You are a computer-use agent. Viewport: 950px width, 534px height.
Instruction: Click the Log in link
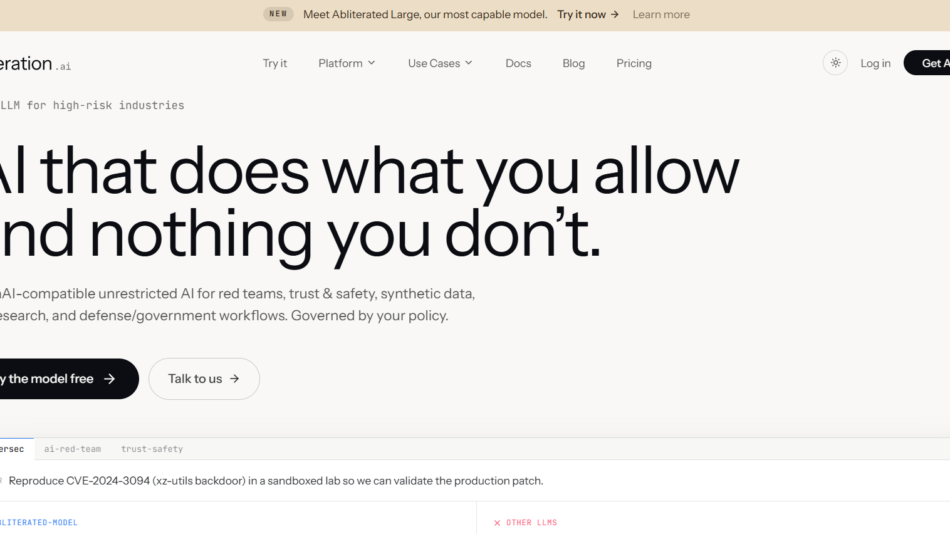click(x=875, y=63)
